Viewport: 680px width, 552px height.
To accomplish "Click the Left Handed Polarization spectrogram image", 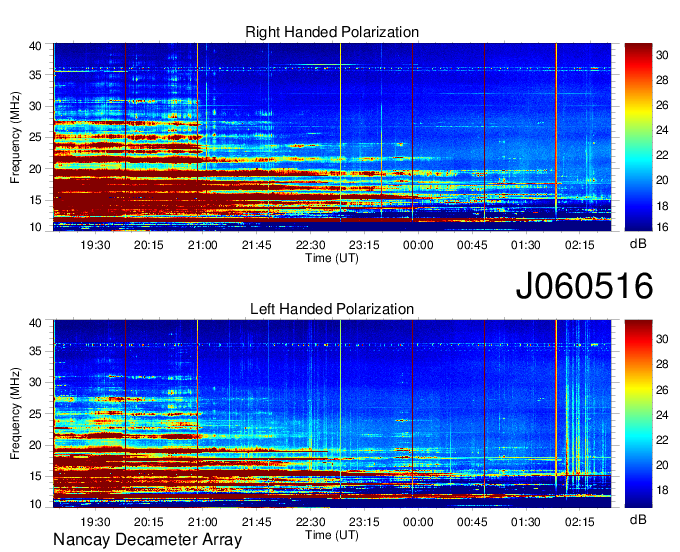I will pyautogui.click(x=332, y=414).
